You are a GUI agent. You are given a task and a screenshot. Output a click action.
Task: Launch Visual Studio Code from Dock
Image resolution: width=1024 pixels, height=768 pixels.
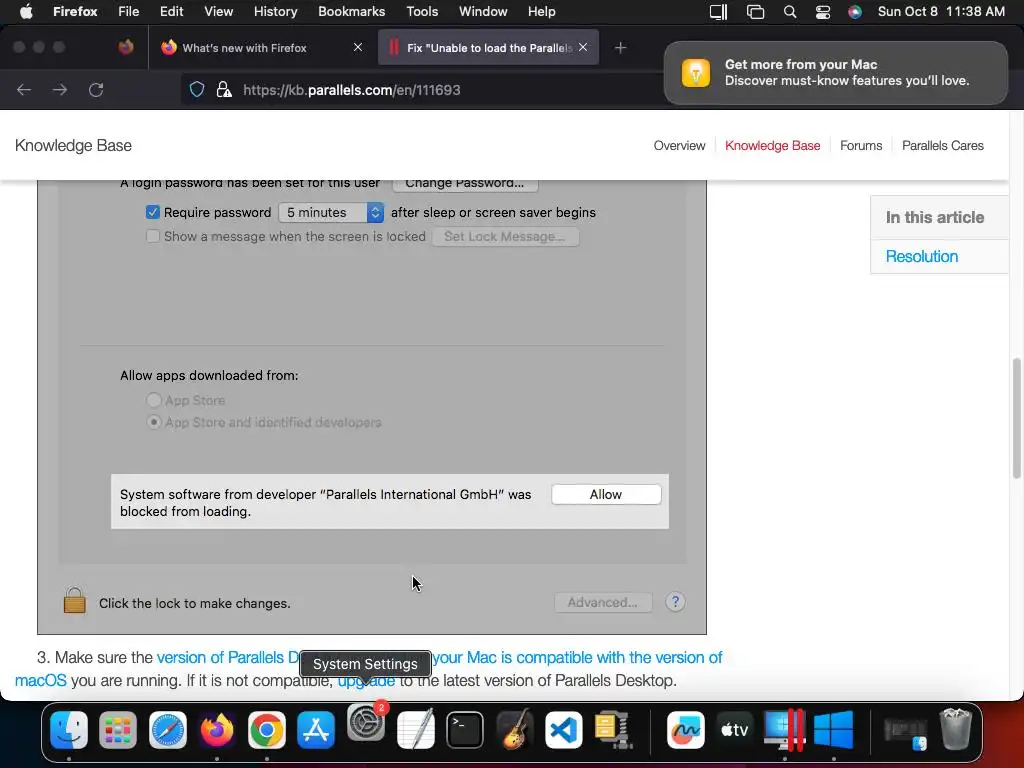(x=564, y=729)
